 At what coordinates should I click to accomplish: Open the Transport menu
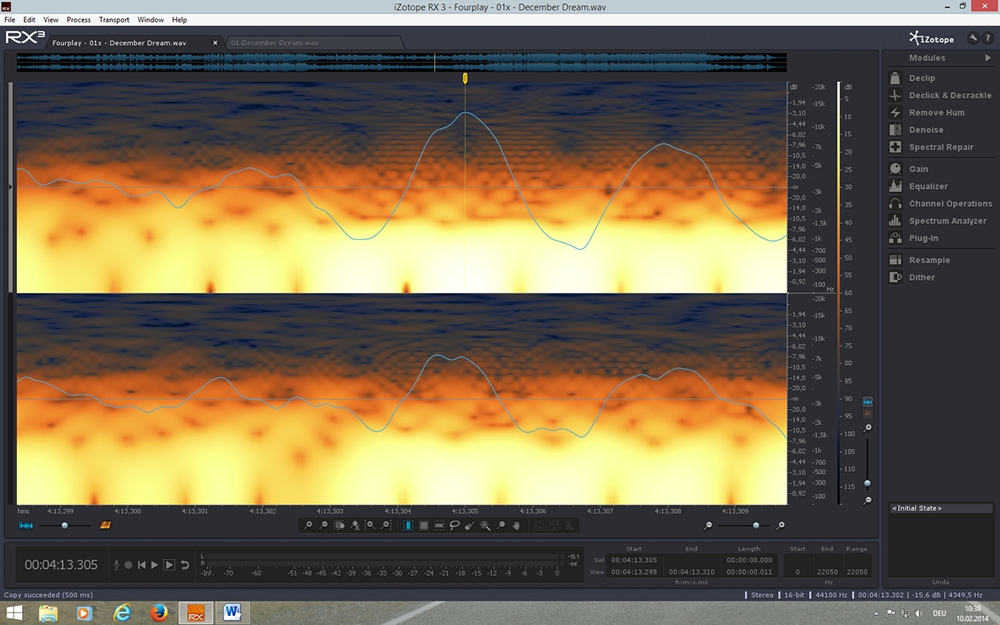[x=114, y=20]
